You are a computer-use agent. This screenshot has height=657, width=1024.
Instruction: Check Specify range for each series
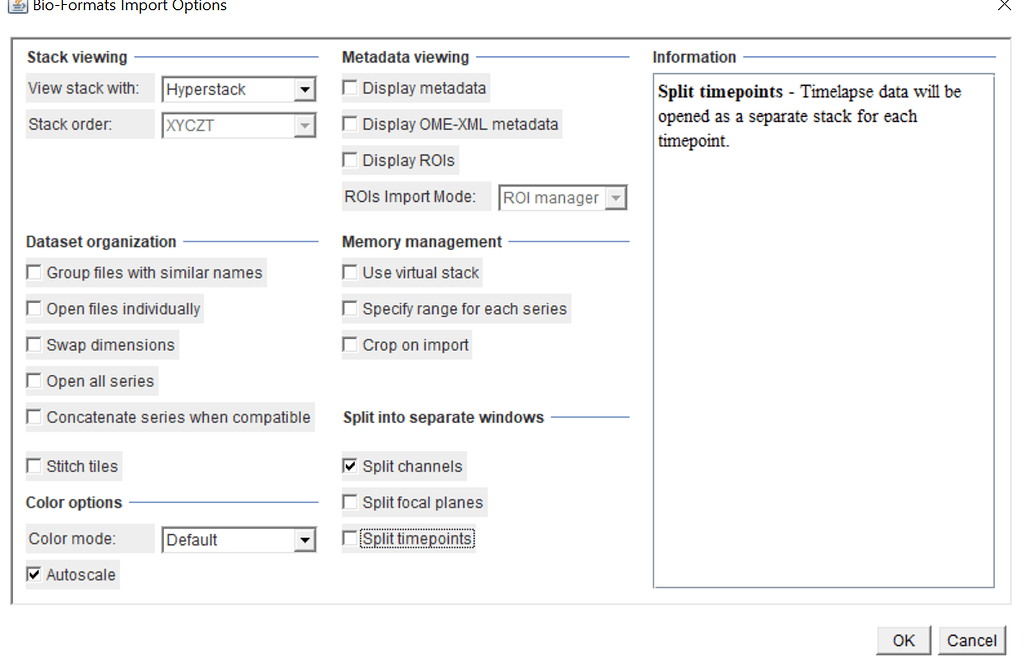tap(349, 308)
